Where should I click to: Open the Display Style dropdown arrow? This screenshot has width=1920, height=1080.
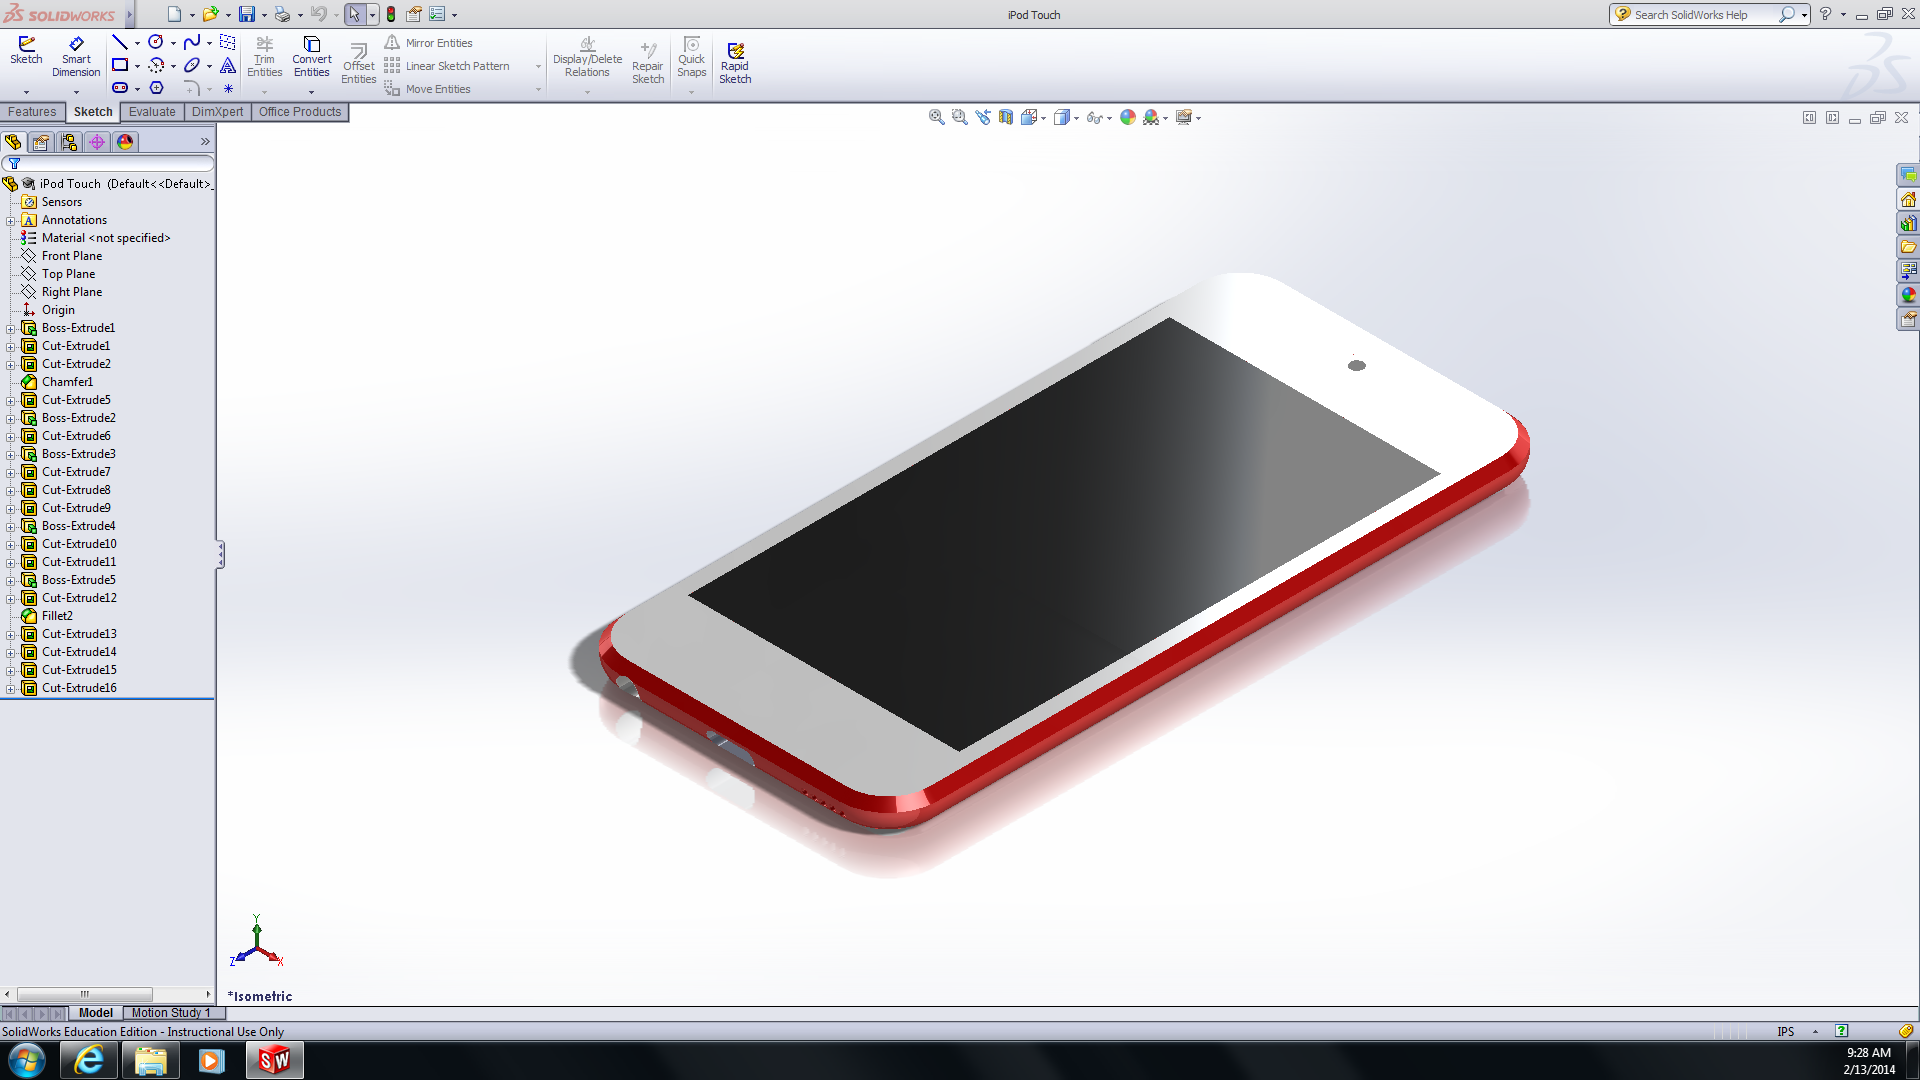1077,118
